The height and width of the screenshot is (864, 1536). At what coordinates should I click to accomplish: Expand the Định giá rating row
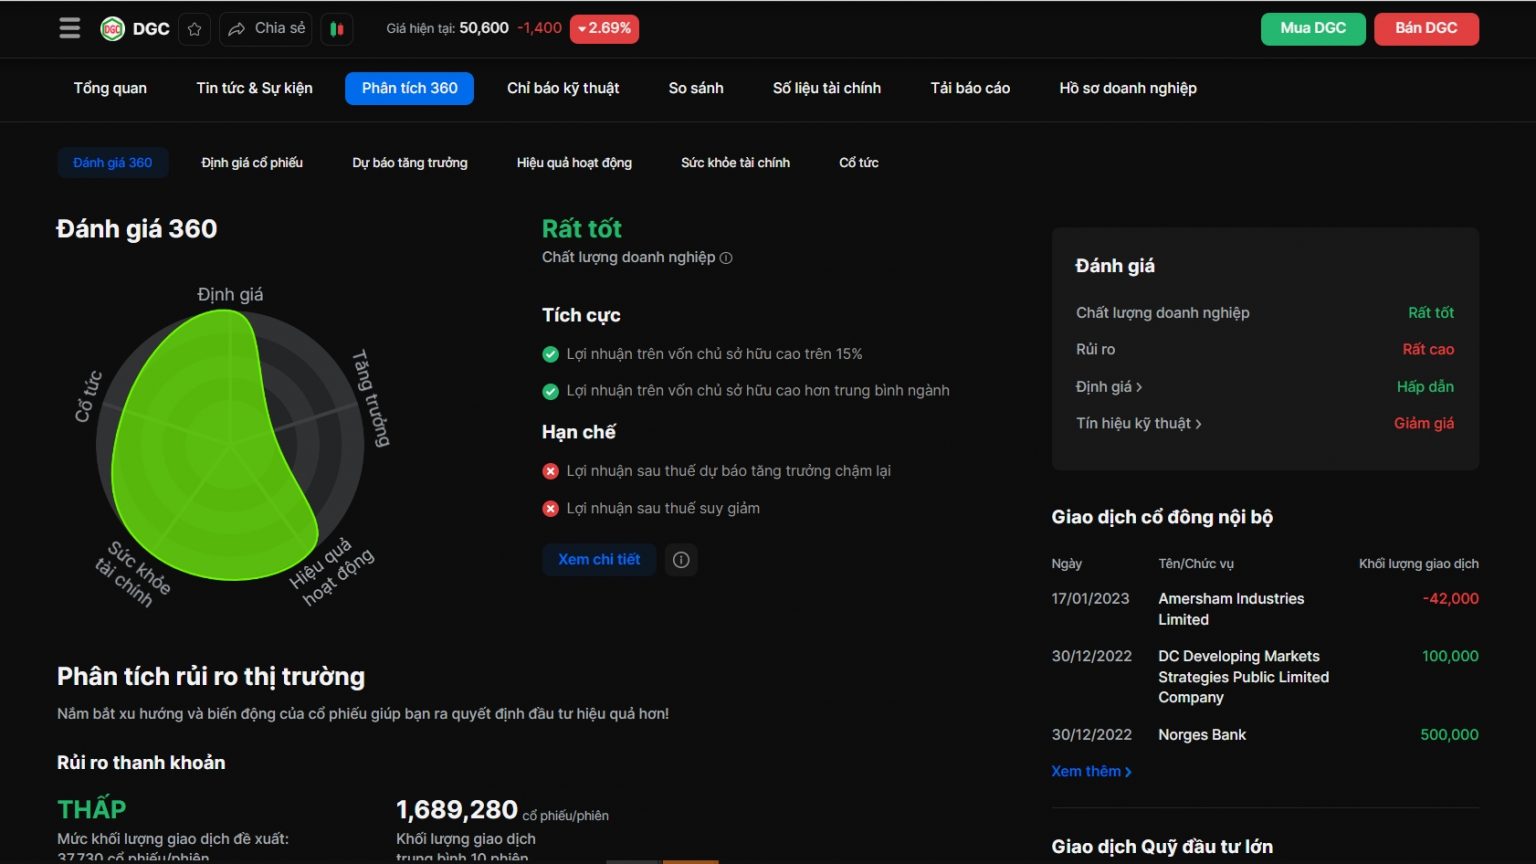click(x=1109, y=387)
